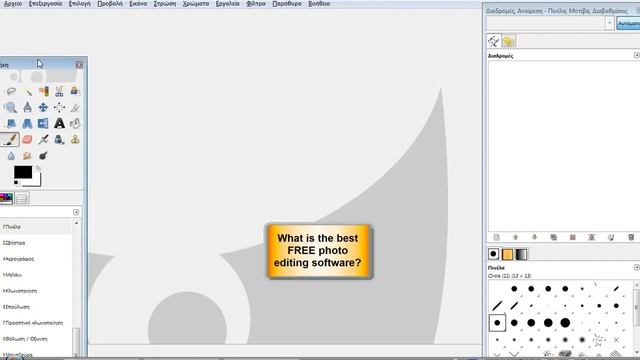
Task: Switch to the Paths tab in right dock
Action: tap(494, 41)
